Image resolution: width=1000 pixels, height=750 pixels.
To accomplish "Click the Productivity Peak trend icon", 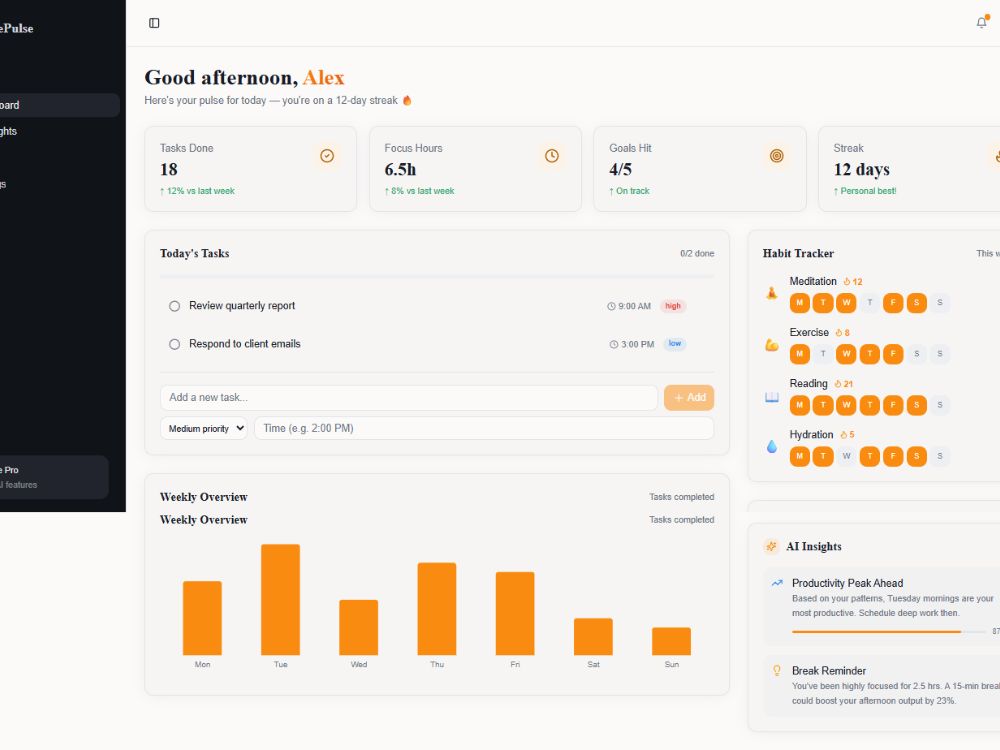I will (777, 583).
